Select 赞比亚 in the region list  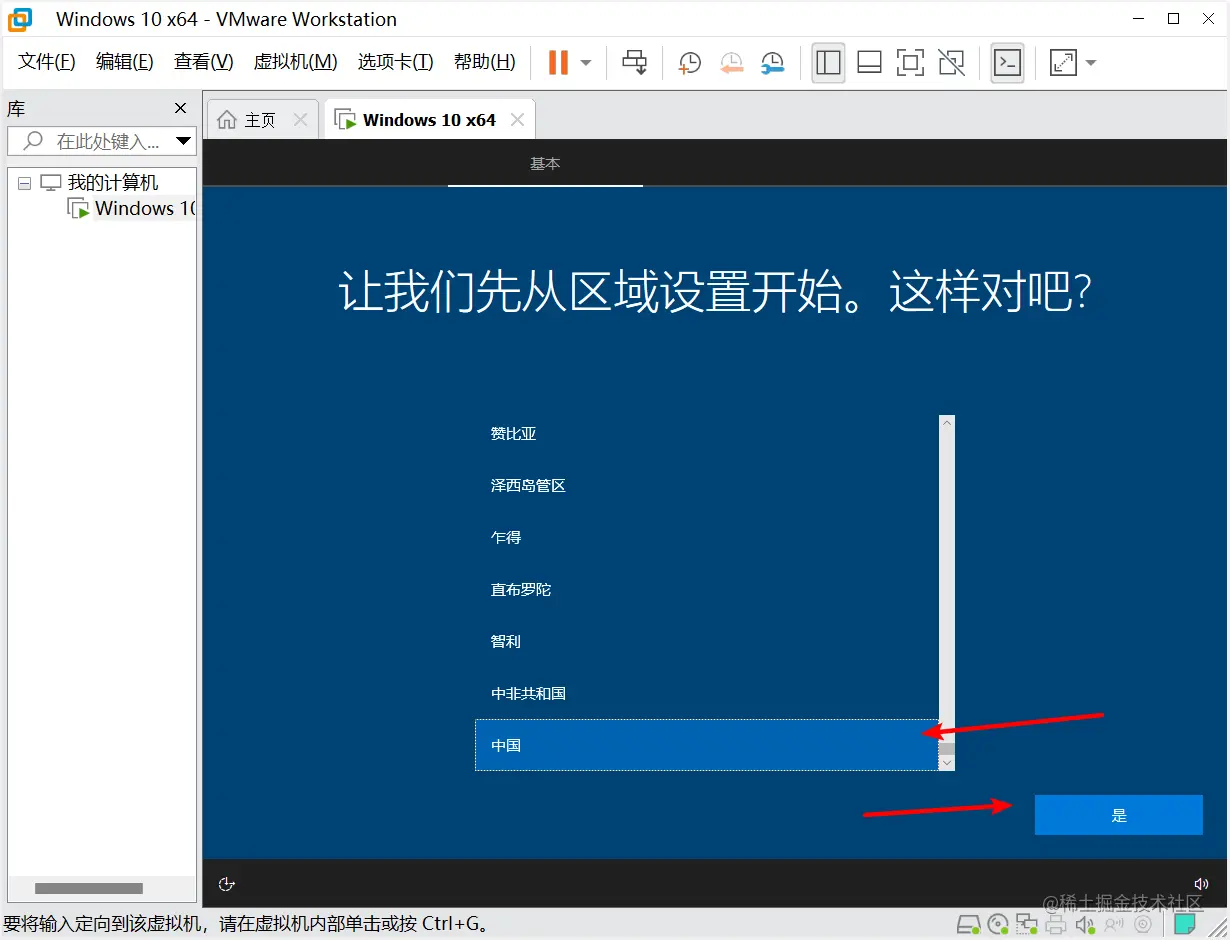pos(707,433)
